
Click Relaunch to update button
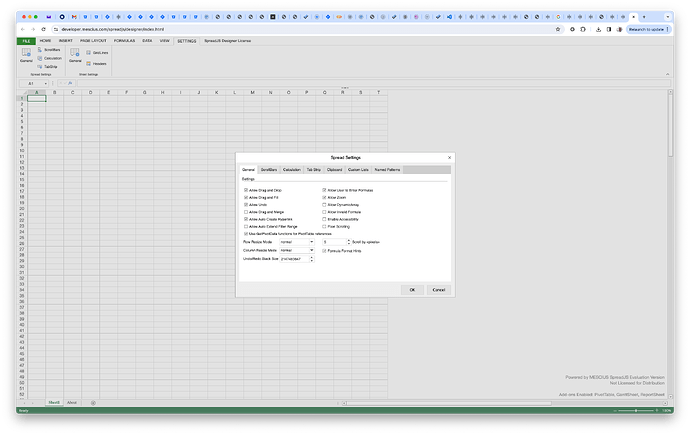(649, 29)
